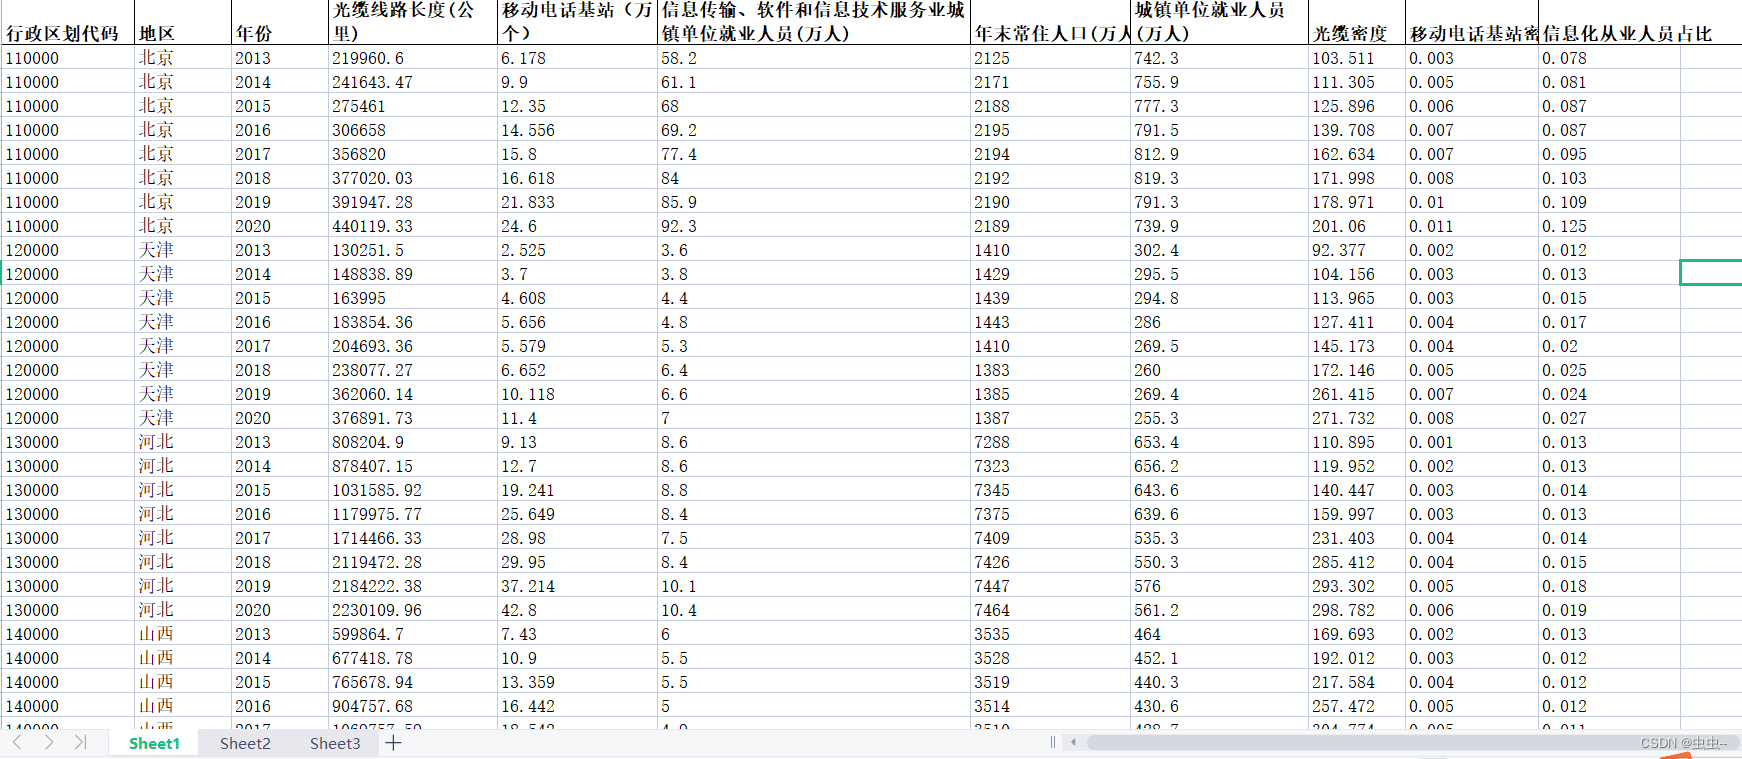Click the horizontal scrollbar left arrow
The height and width of the screenshot is (759, 1742).
point(1074,742)
